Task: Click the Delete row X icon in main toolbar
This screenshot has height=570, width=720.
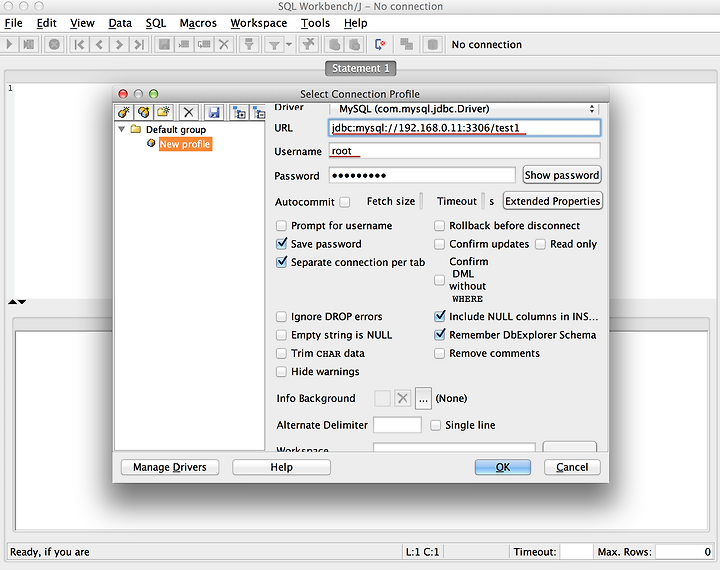Action: pyautogui.click(x=224, y=45)
